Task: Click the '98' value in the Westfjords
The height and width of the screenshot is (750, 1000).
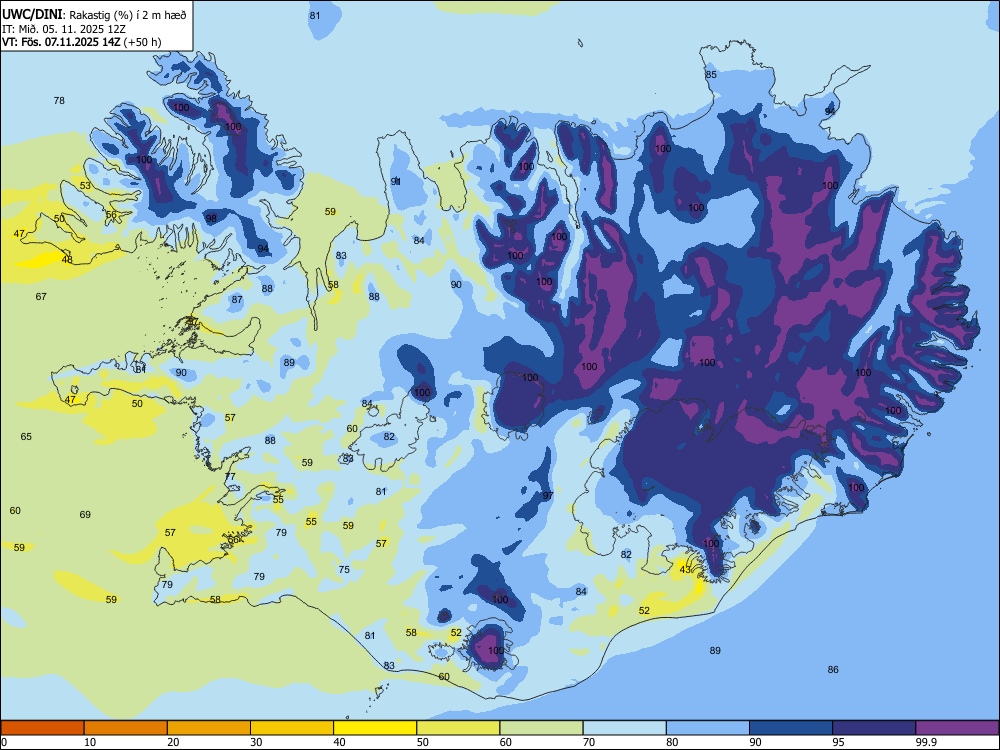Action: point(211,218)
